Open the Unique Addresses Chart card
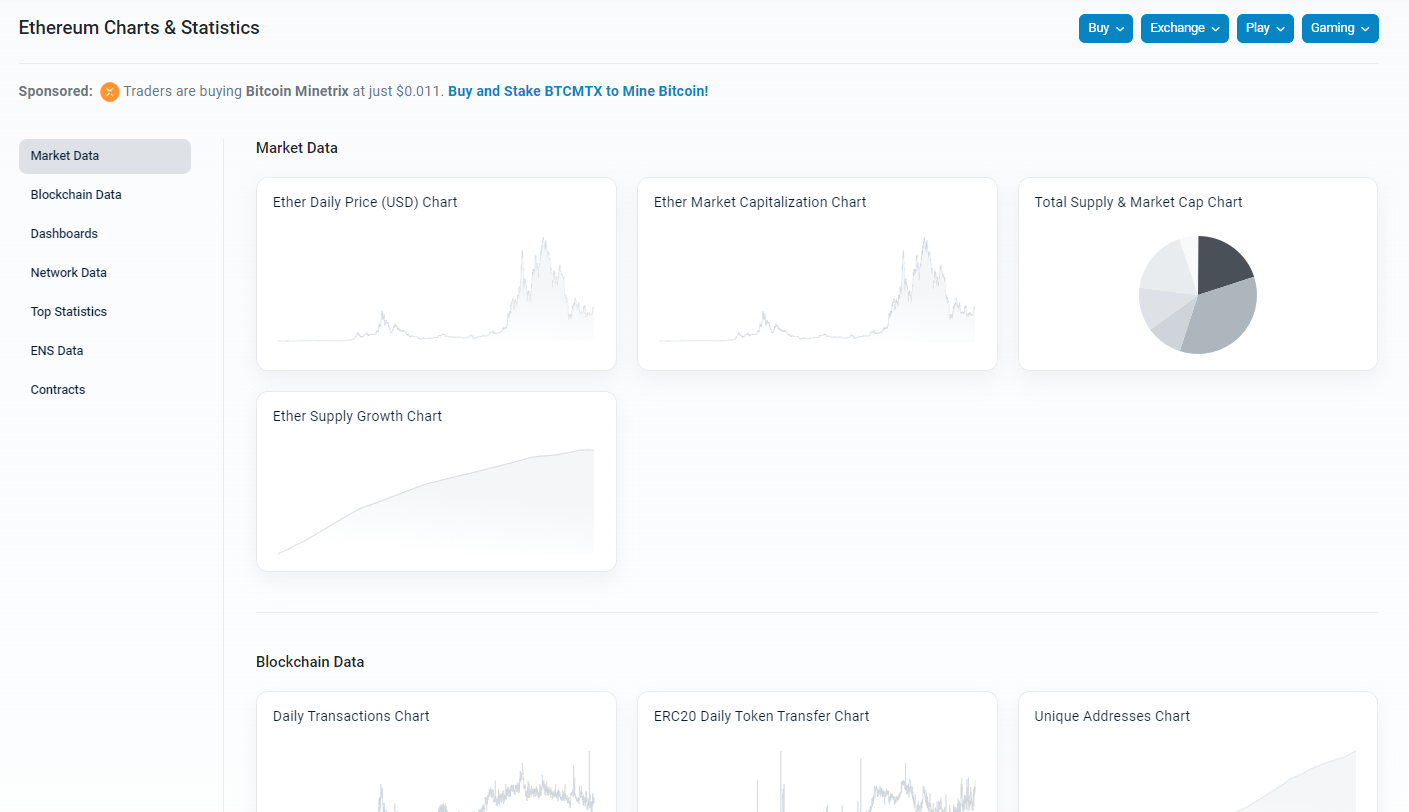This screenshot has height=812, width=1409. (1197, 760)
